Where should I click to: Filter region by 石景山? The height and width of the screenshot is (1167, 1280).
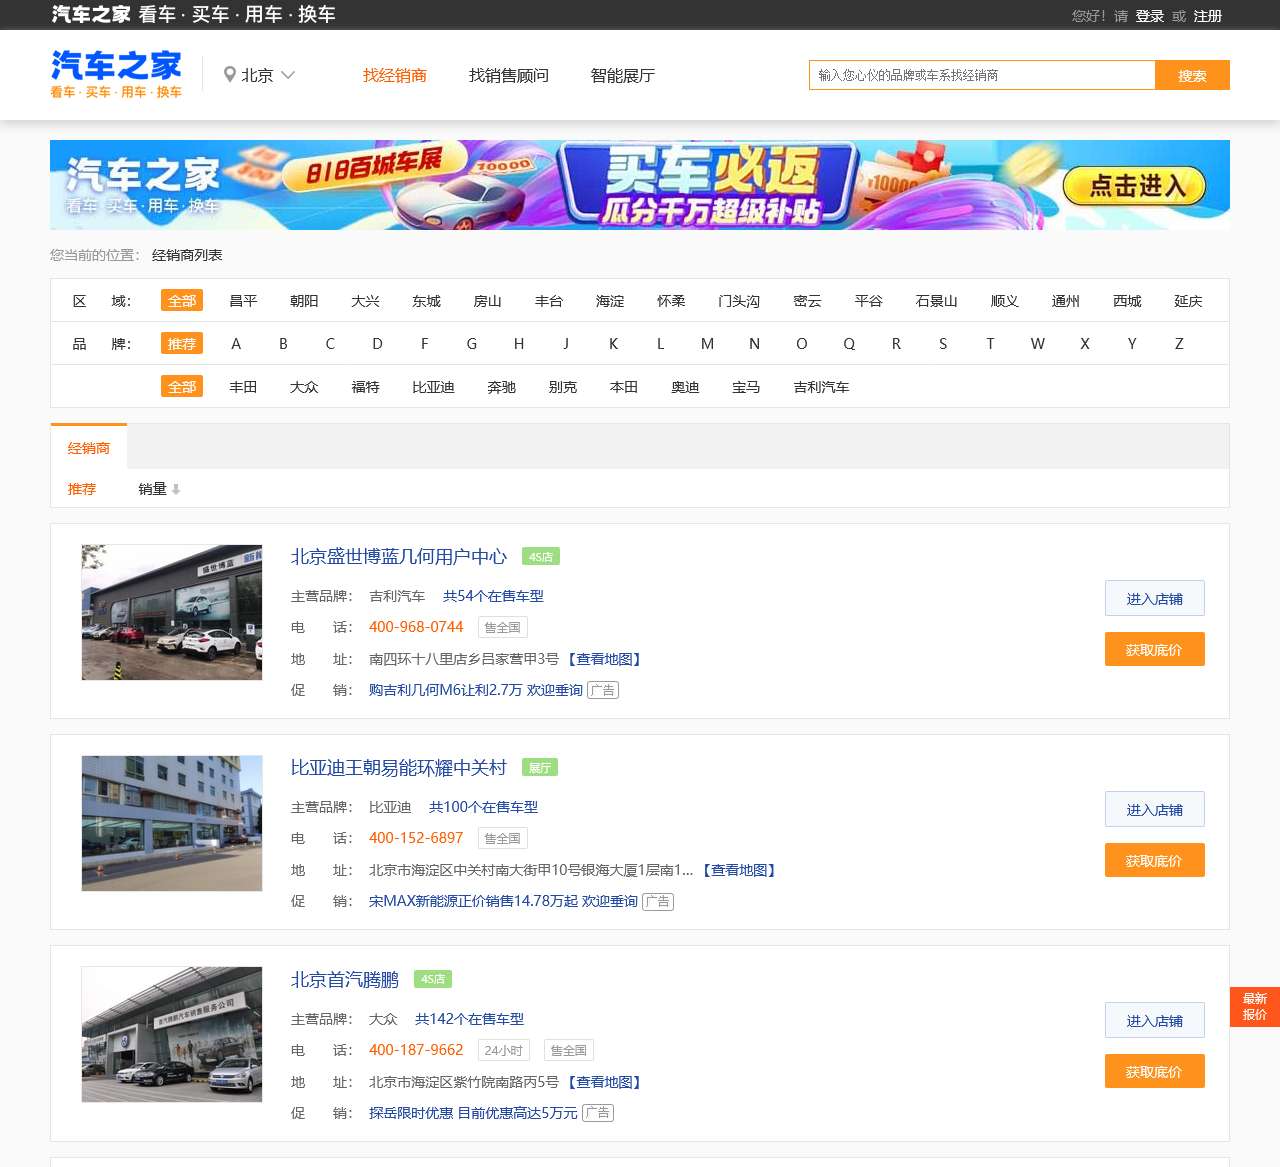pyautogui.click(x=937, y=301)
